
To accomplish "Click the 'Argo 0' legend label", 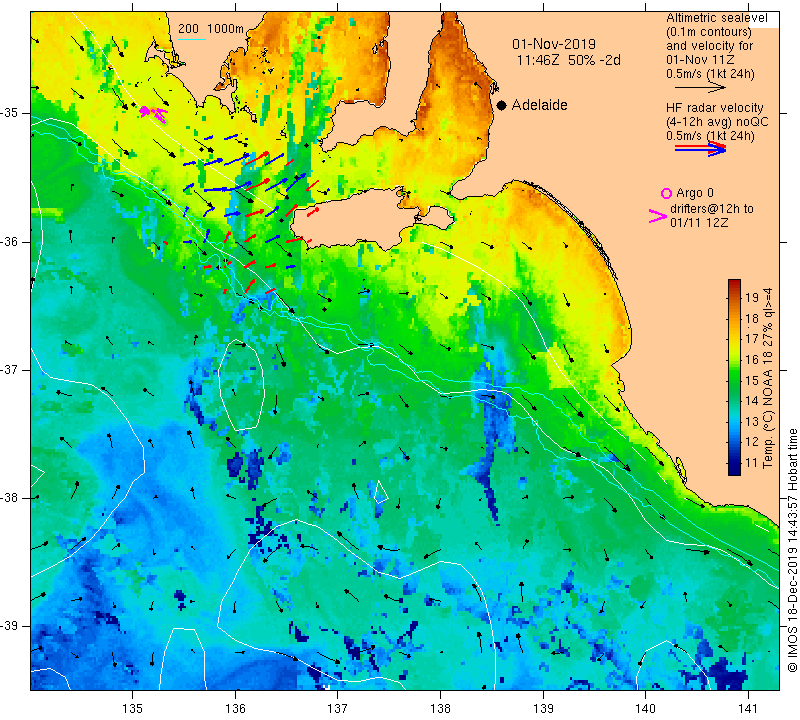I will [694, 193].
